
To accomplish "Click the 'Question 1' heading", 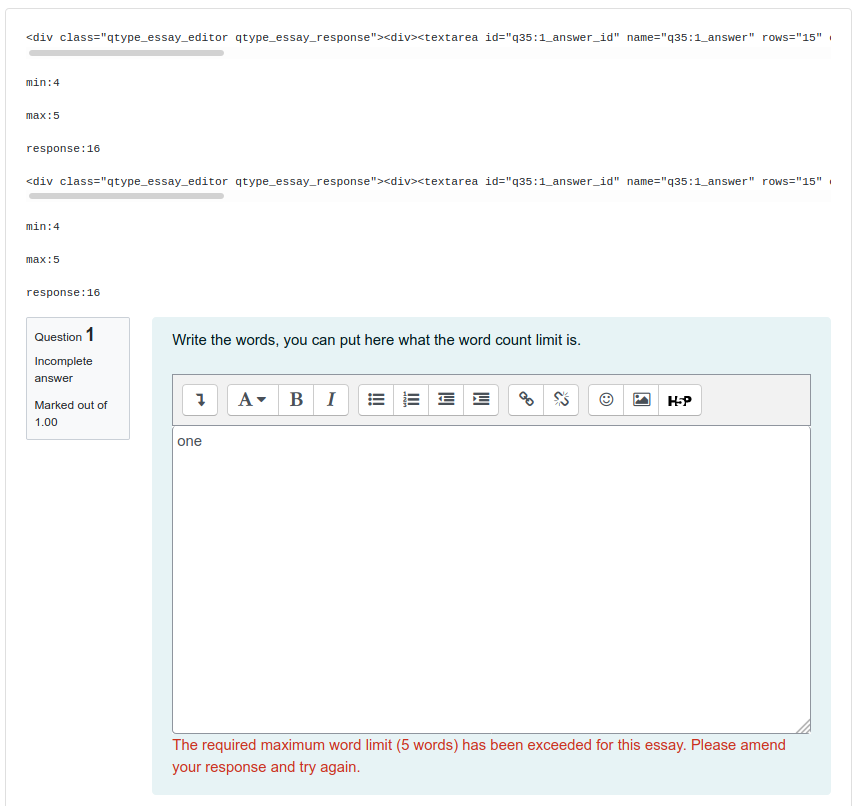I will click(x=64, y=335).
